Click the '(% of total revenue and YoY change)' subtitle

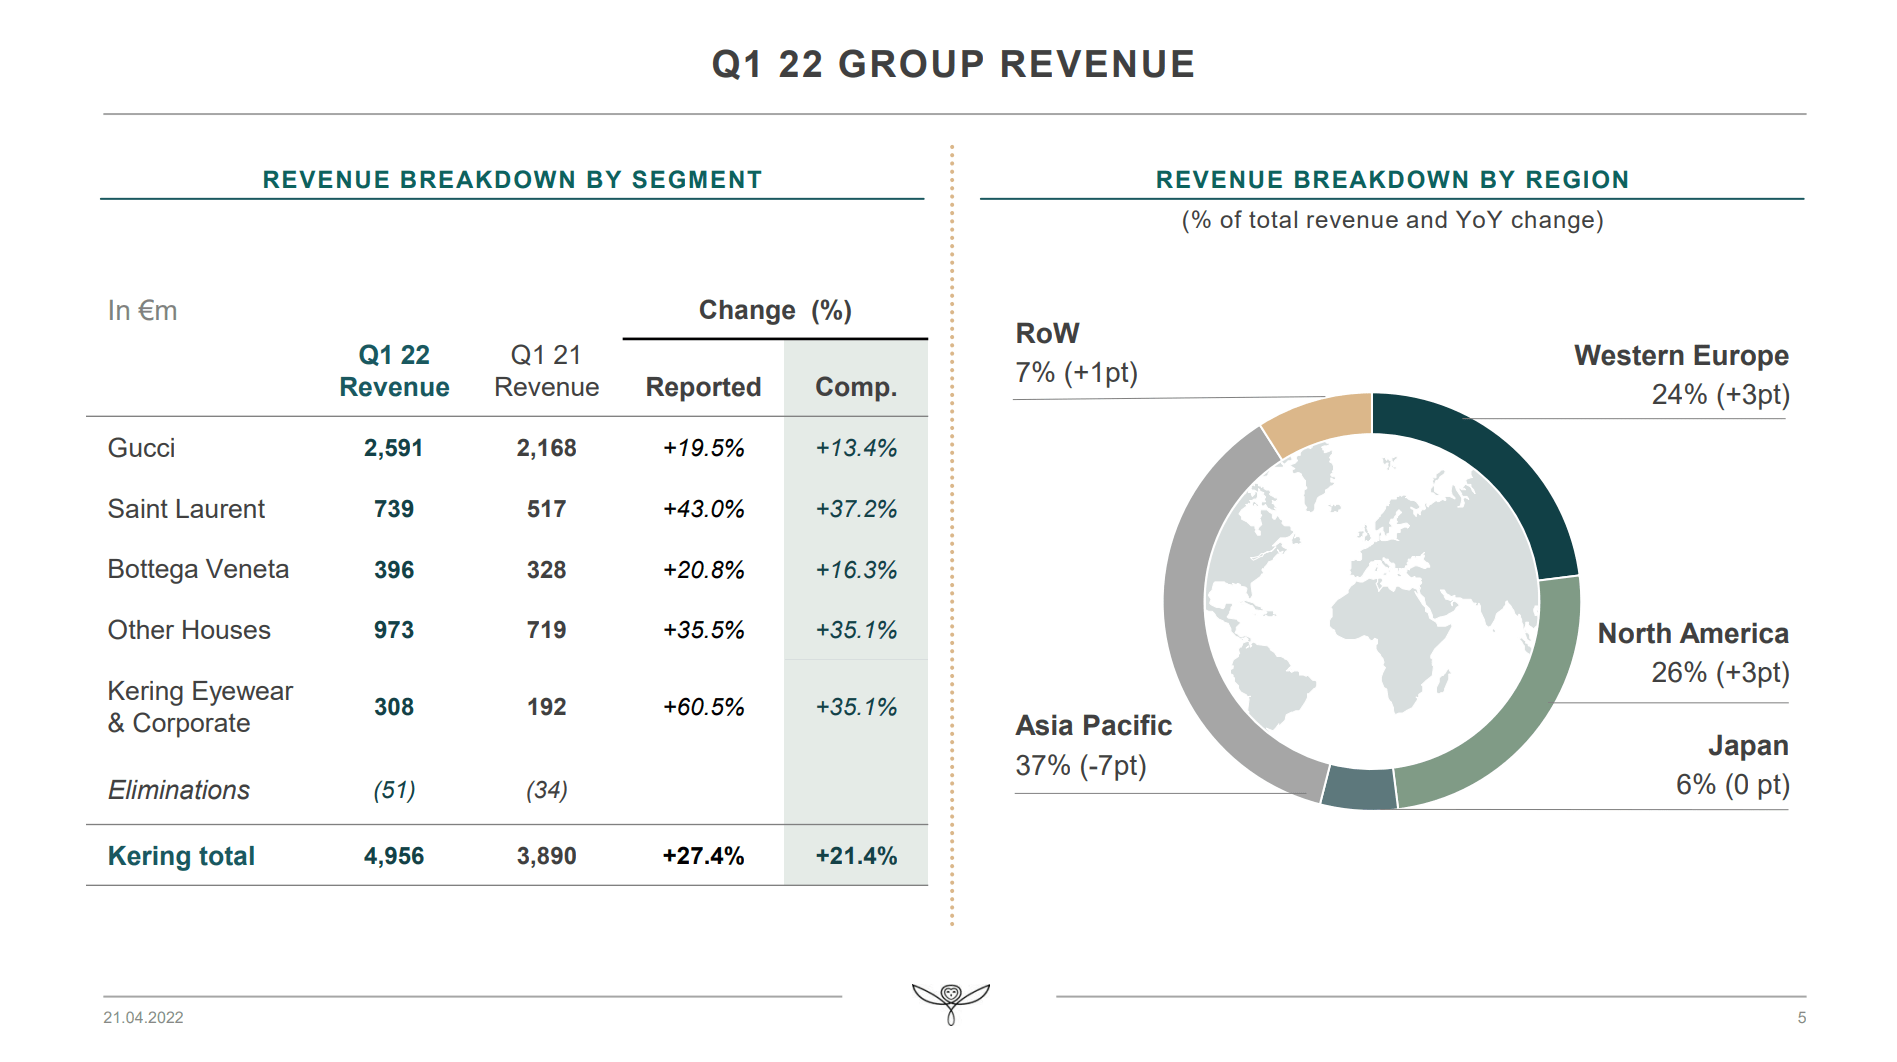point(1392,220)
